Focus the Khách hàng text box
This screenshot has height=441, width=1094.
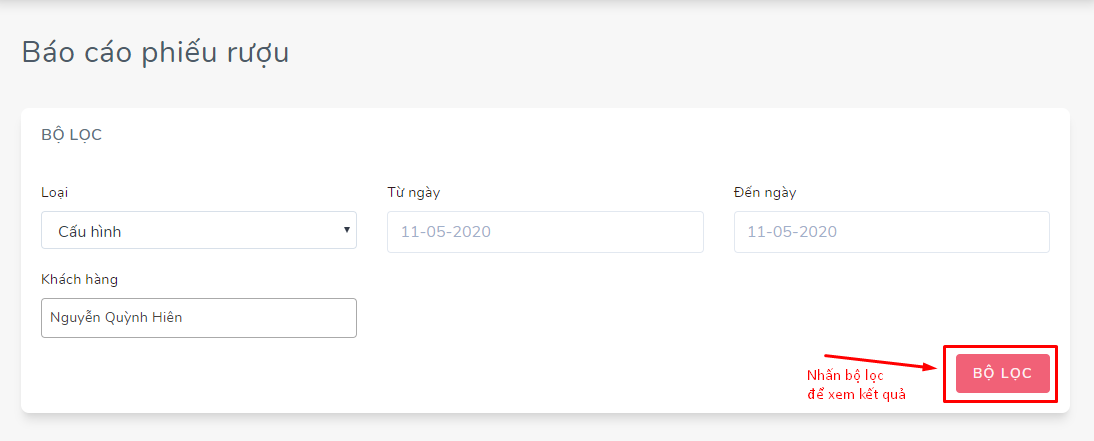[199, 318]
